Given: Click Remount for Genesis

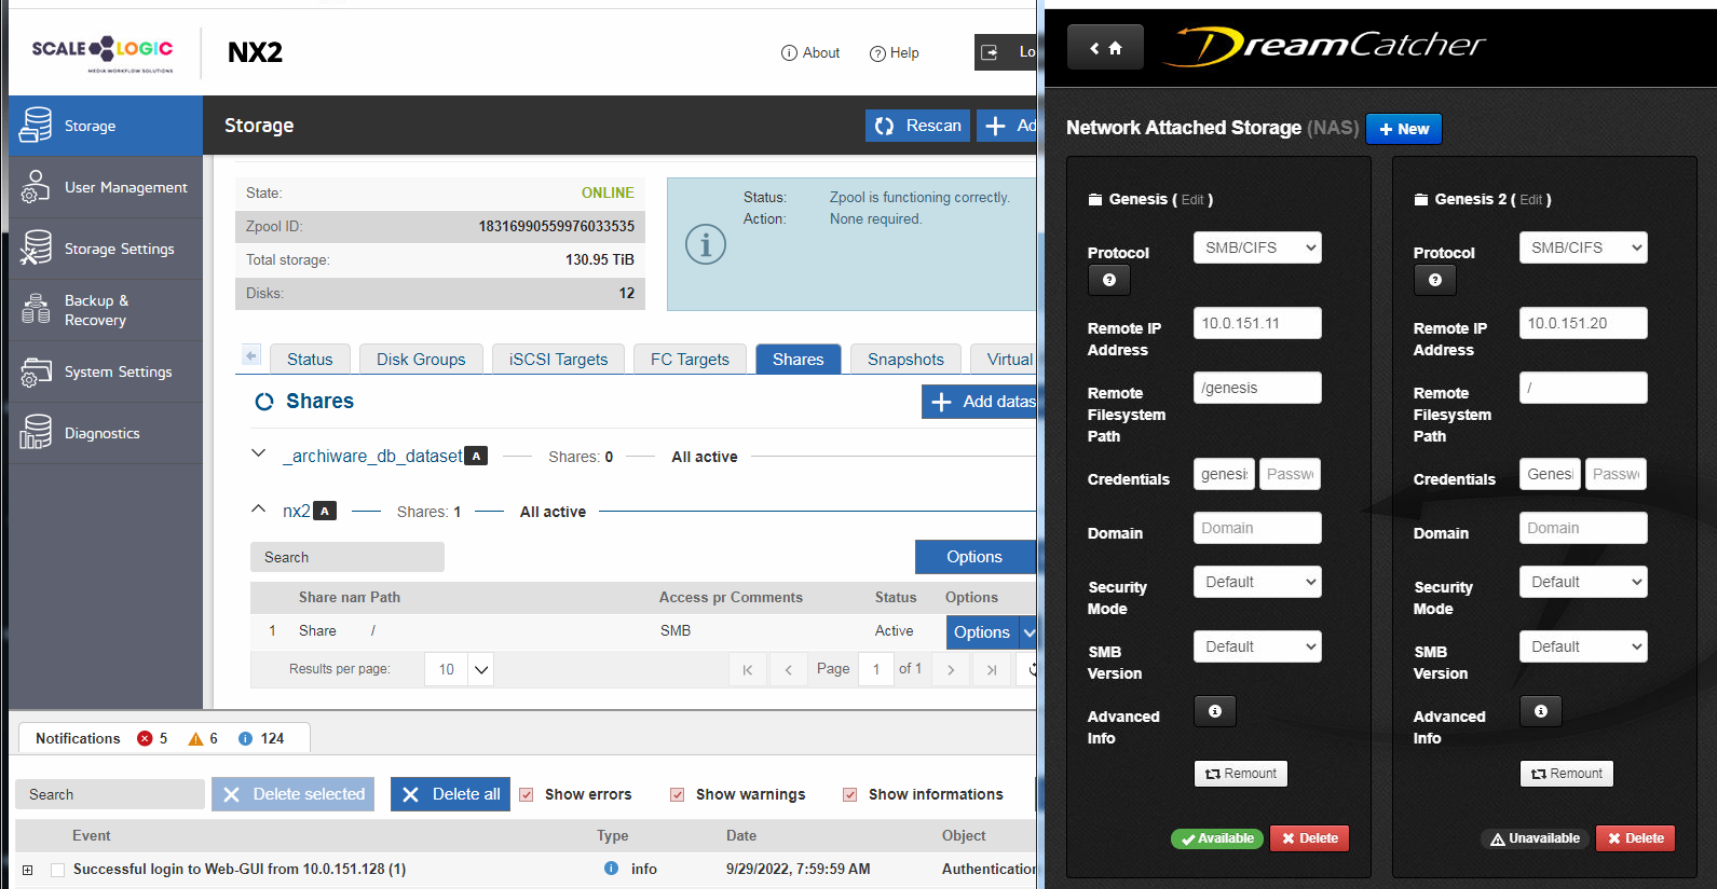Looking at the screenshot, I should [1241, 773].
